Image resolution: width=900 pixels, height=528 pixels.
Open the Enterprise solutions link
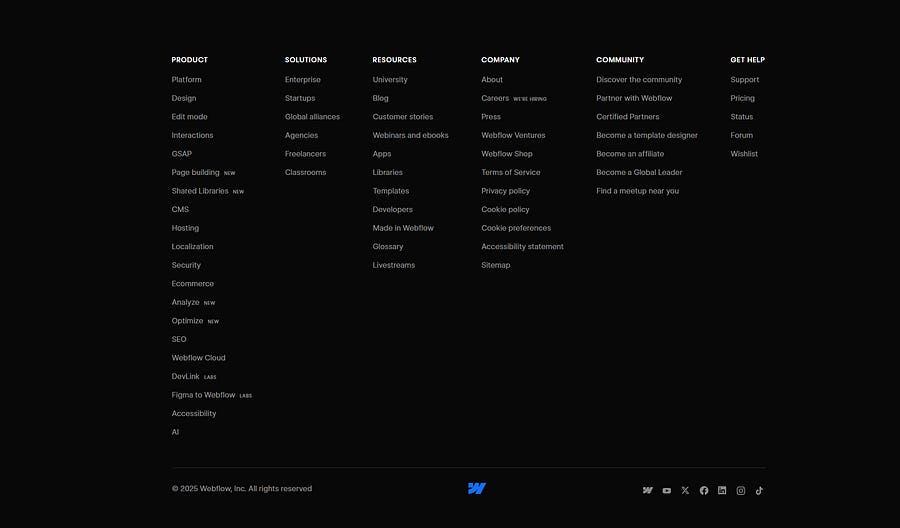pos(303,80)
